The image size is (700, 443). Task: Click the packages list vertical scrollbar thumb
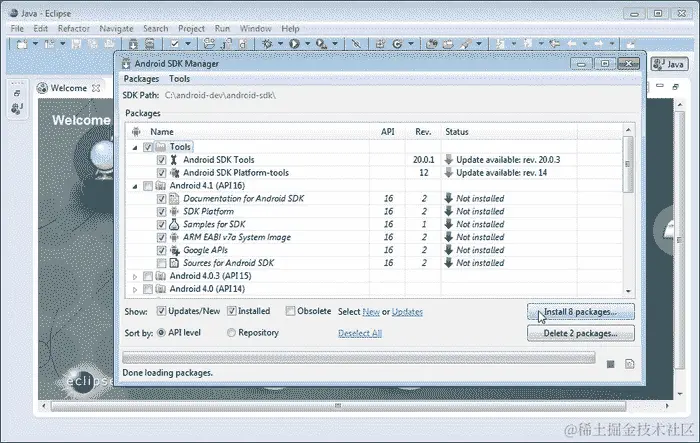[x=628, y=164]
